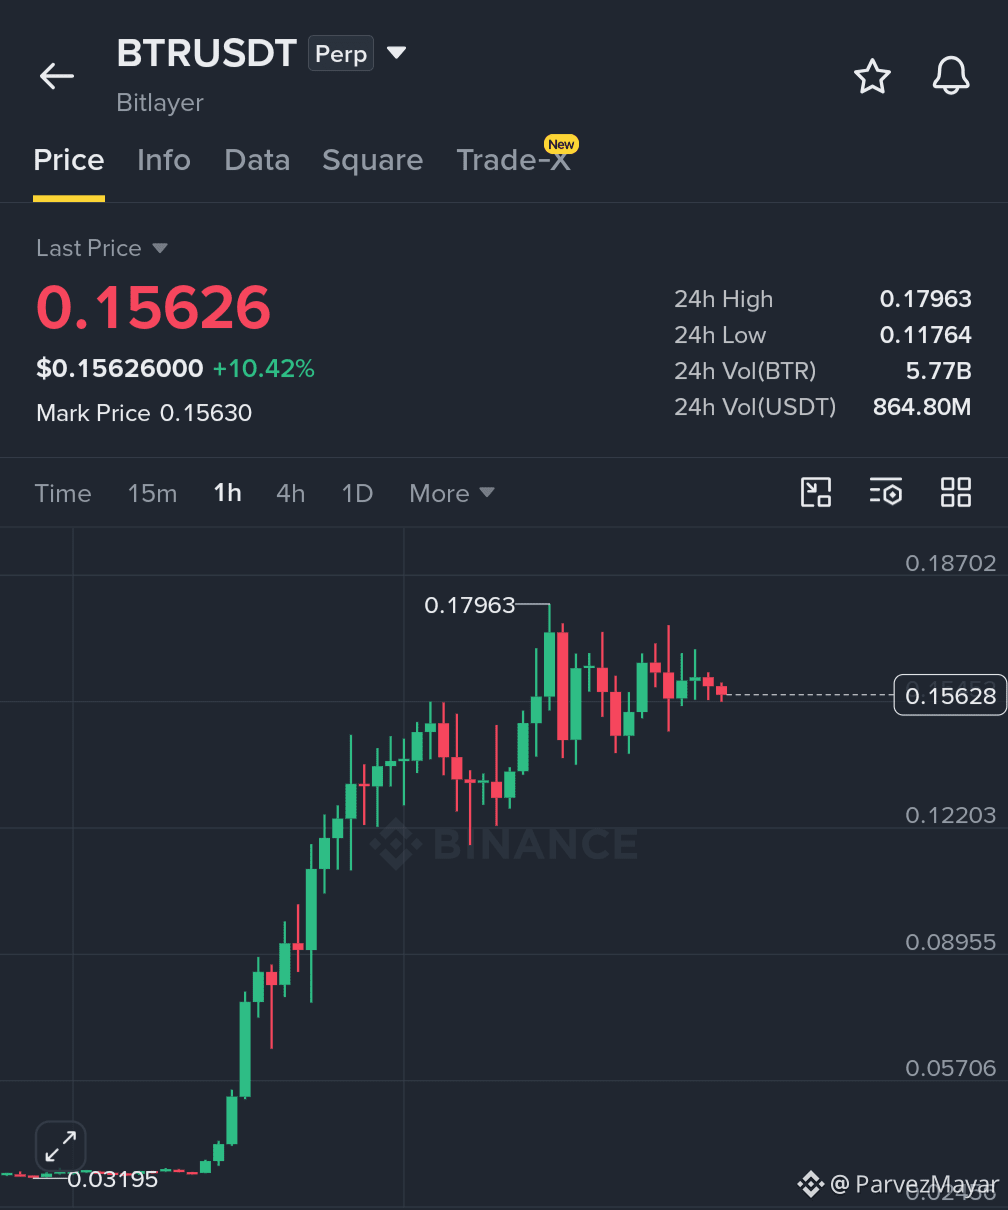Tap the 0.05706 price axis label
This screenshot has height=1210, width=1008.
click(951, 1068)
